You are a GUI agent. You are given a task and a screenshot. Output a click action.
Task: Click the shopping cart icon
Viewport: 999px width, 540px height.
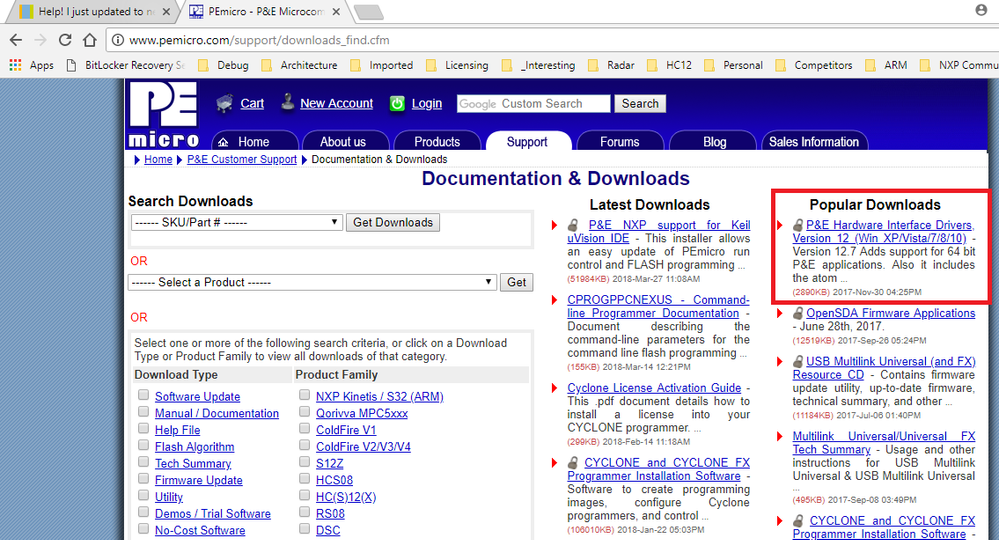click(224, 103)
